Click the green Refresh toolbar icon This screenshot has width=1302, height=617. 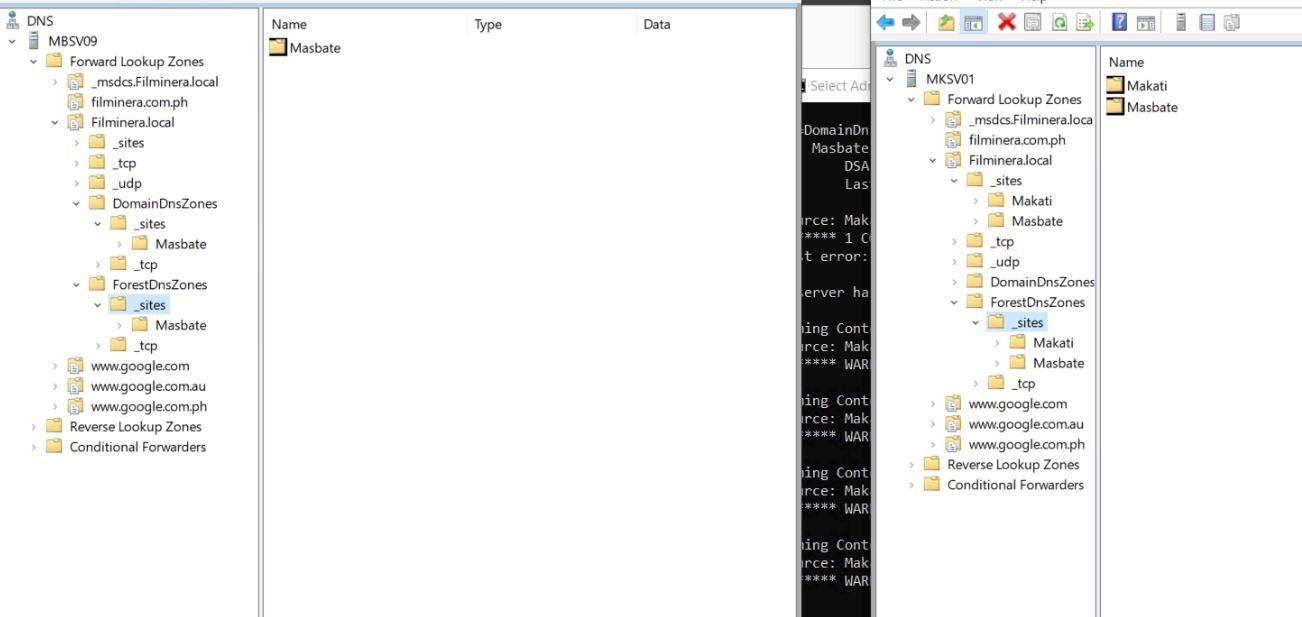point(1059,22)
